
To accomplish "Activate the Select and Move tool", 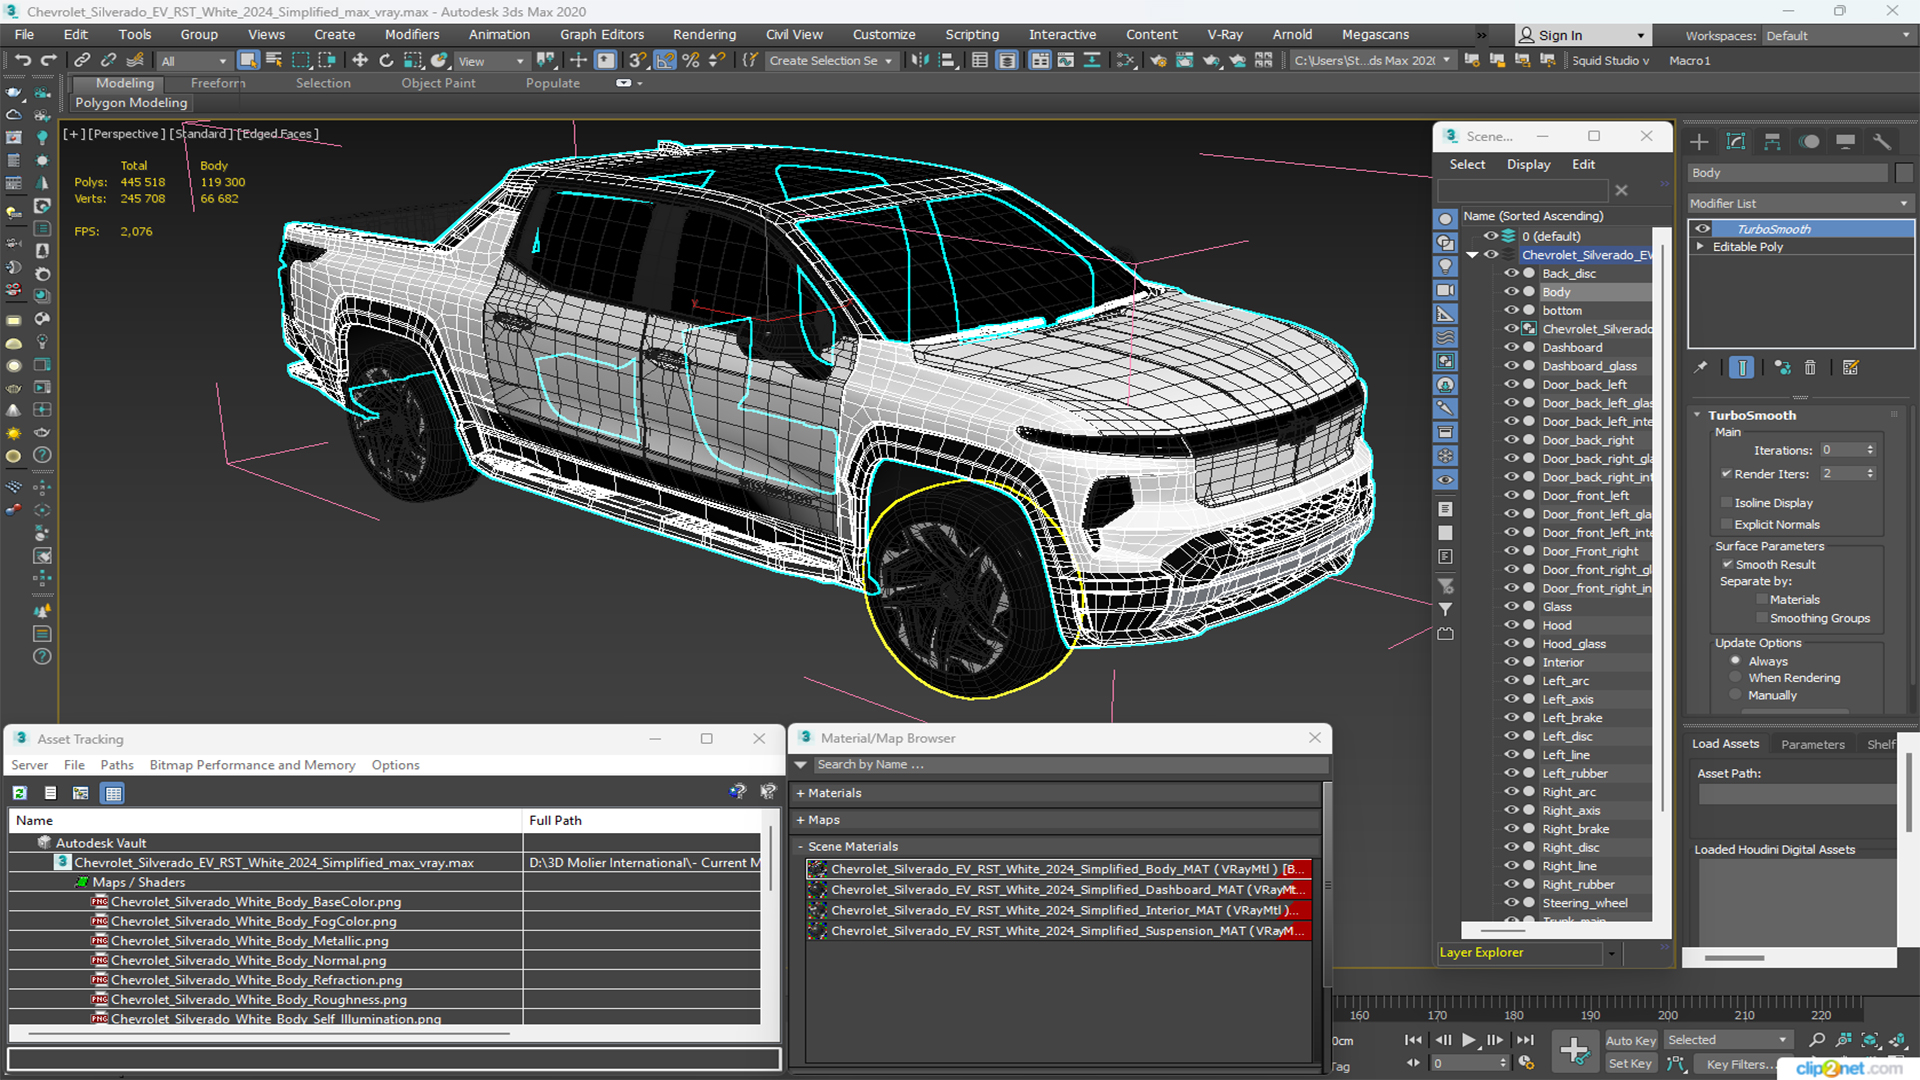I will (x=360, y=60).
